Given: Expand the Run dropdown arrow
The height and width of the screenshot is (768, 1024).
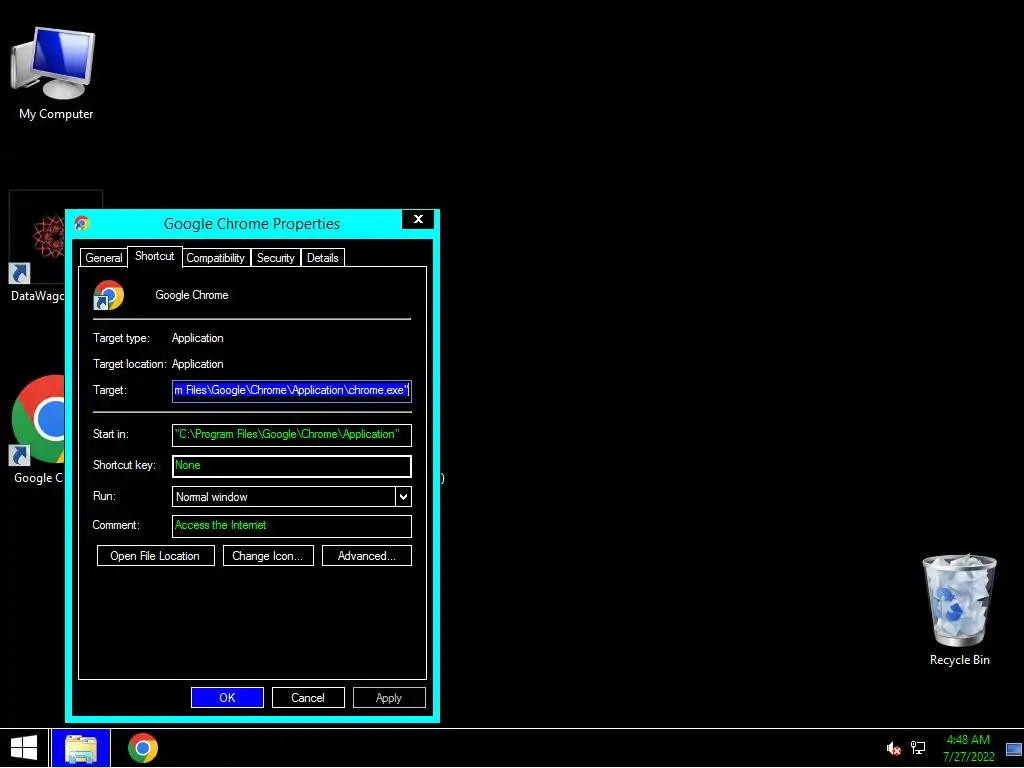Looking at the screenshot, I should pos(404,497).
